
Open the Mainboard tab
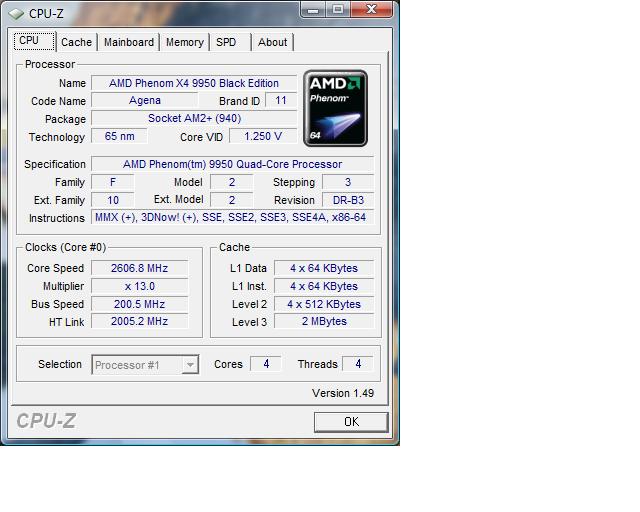(x=129, y=42)
